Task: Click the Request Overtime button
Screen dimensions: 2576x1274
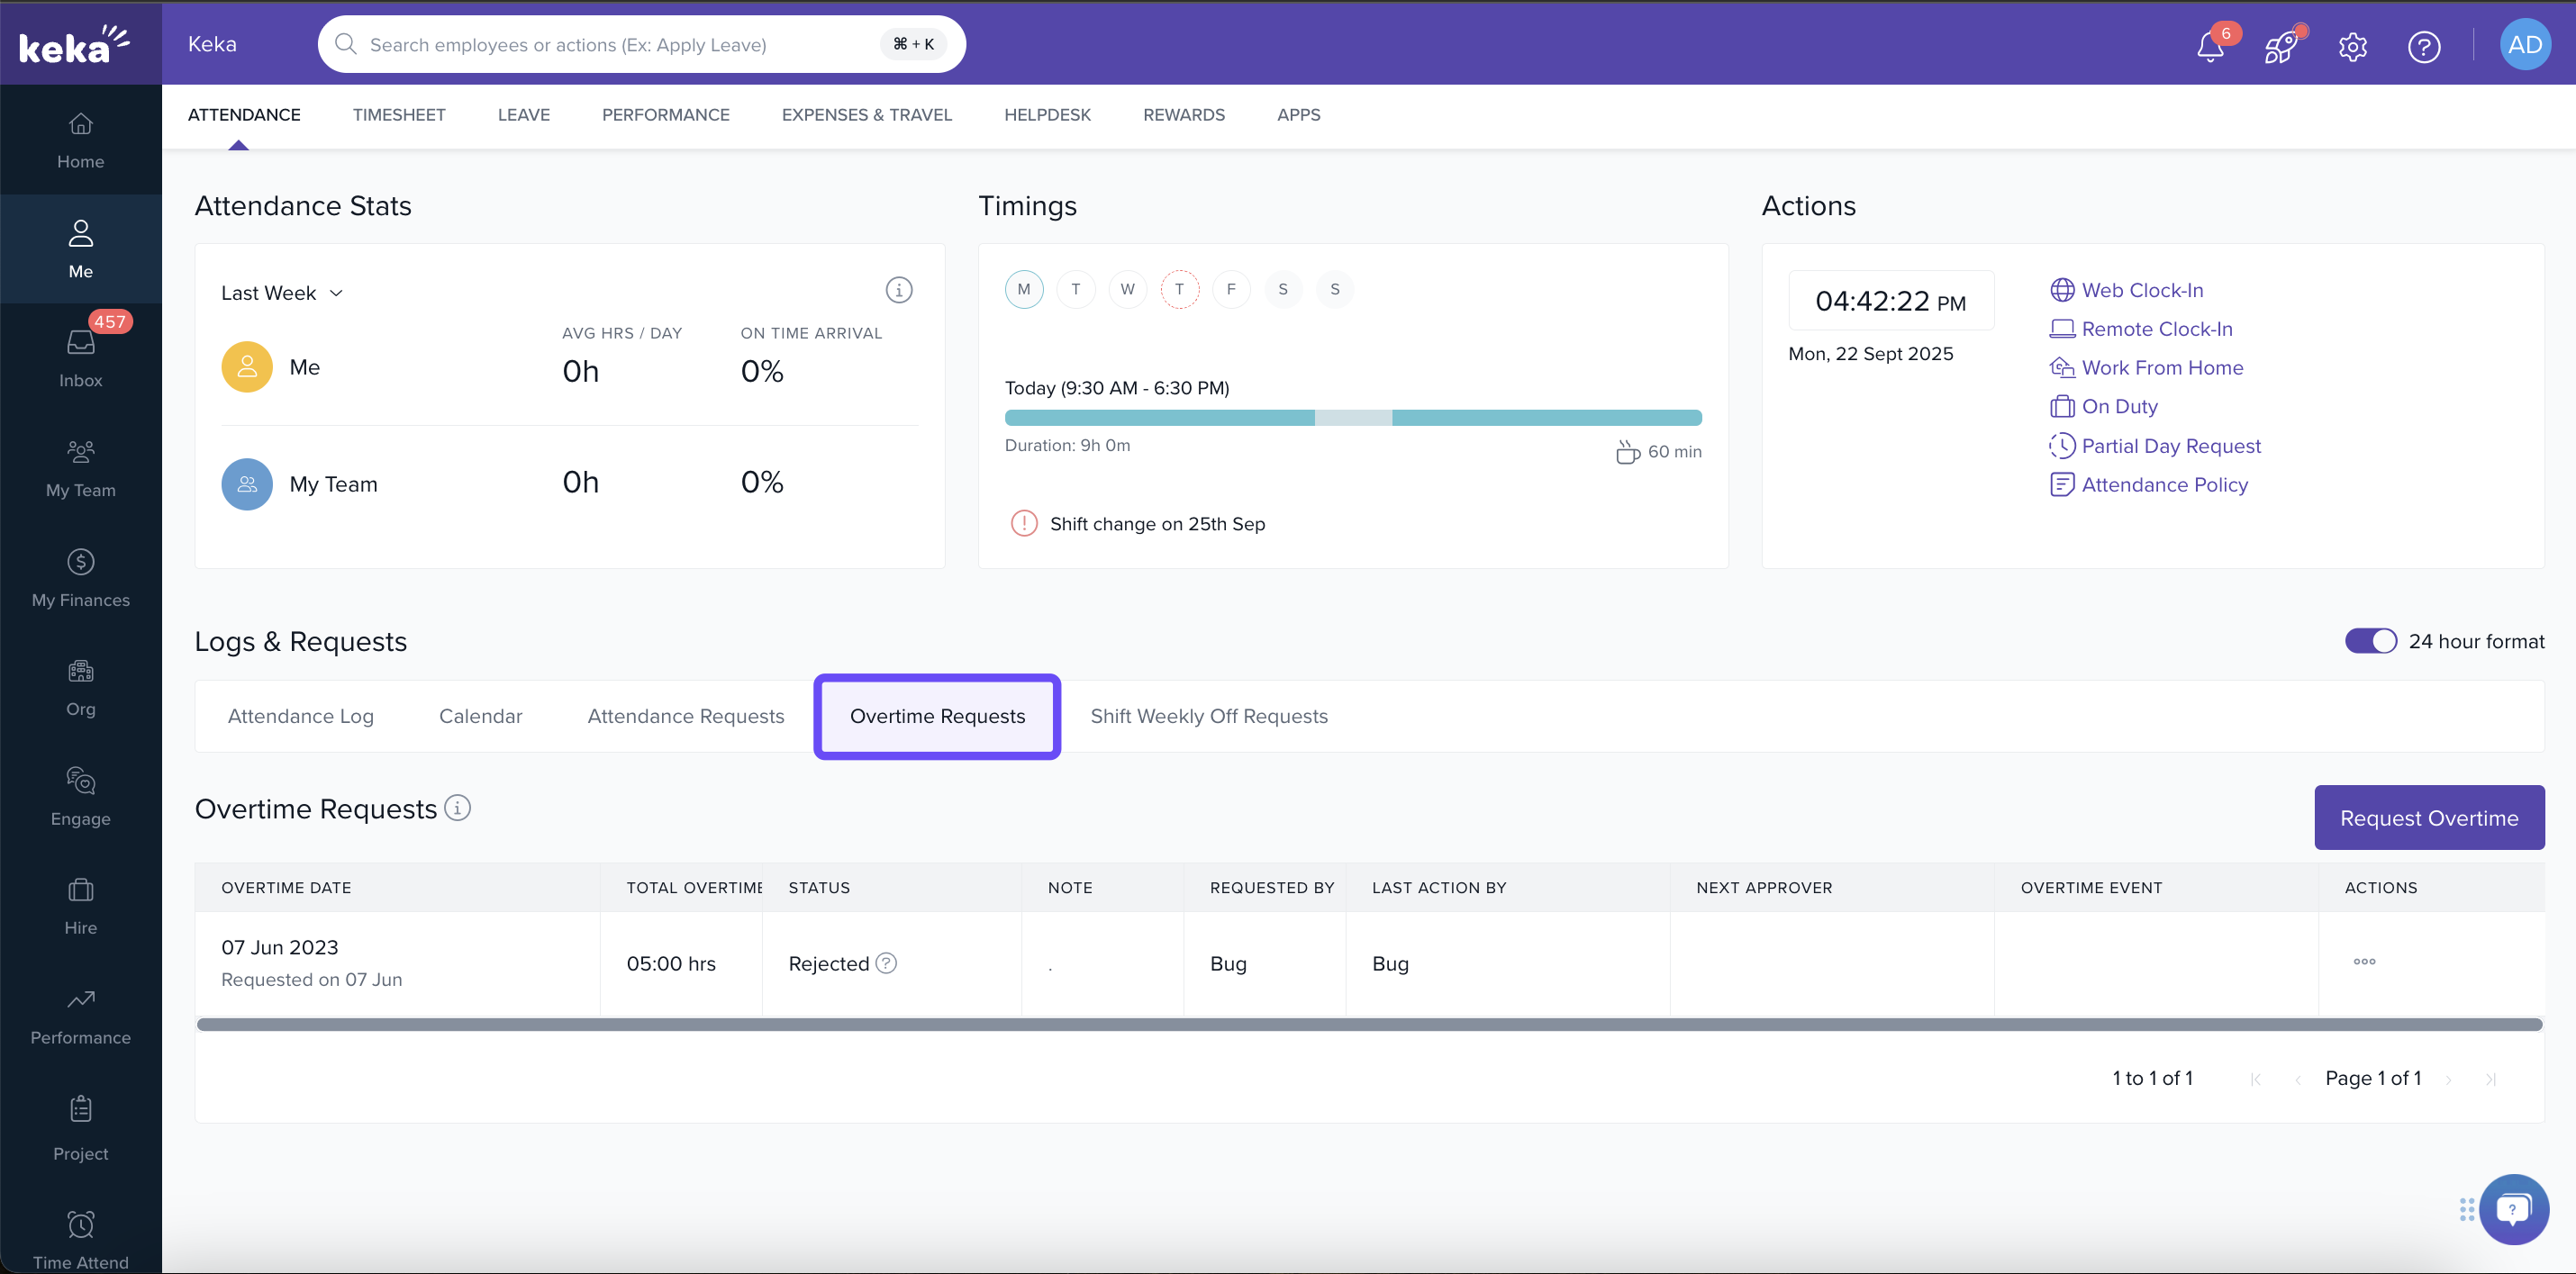Action: [x=2428, y=817]
